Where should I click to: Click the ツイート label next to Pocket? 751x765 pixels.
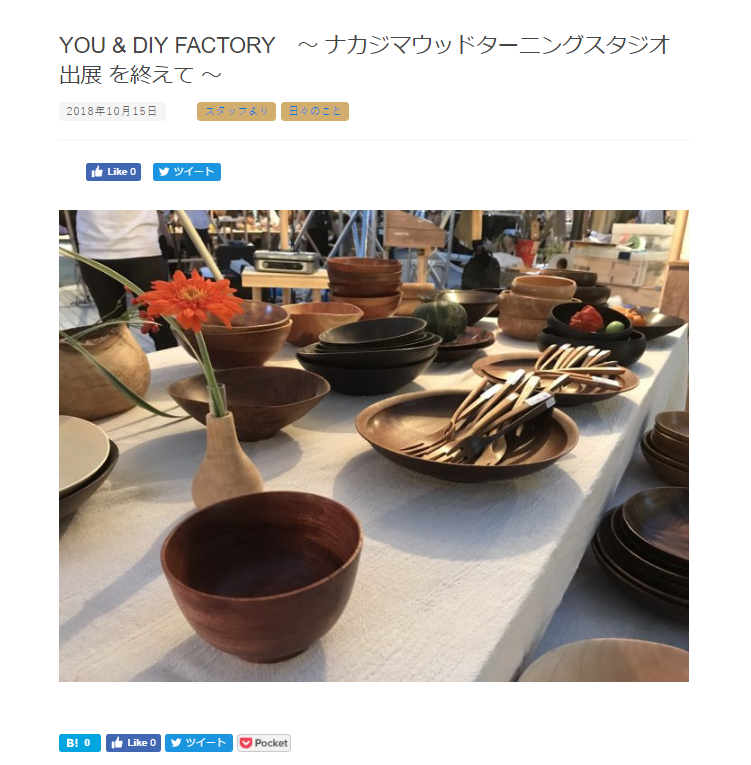pos(206,743)
